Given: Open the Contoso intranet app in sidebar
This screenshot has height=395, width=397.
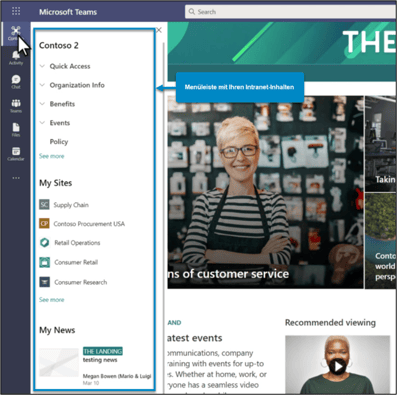Looking at the screenshot, I should (x=15, y=33).
